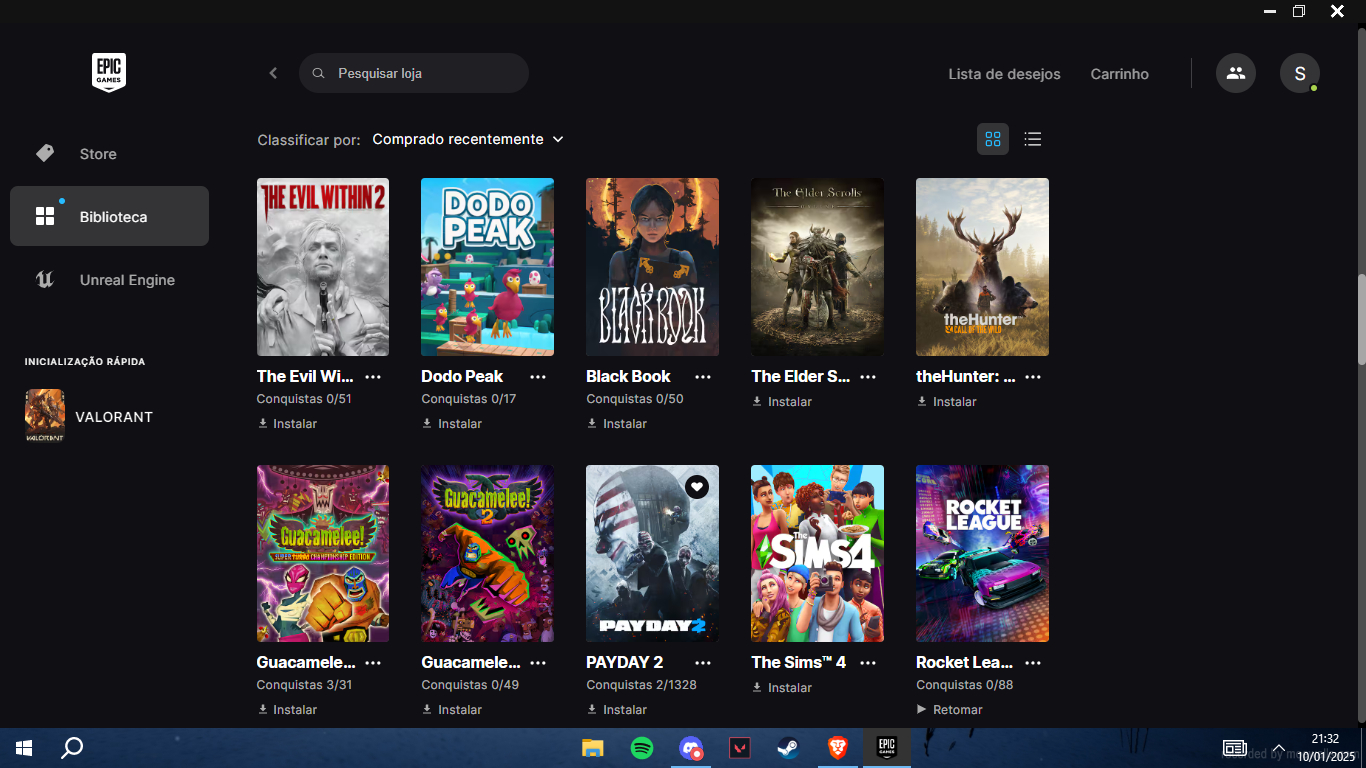
Task: Go back with the left arrow button
Action: click(273, 73)
